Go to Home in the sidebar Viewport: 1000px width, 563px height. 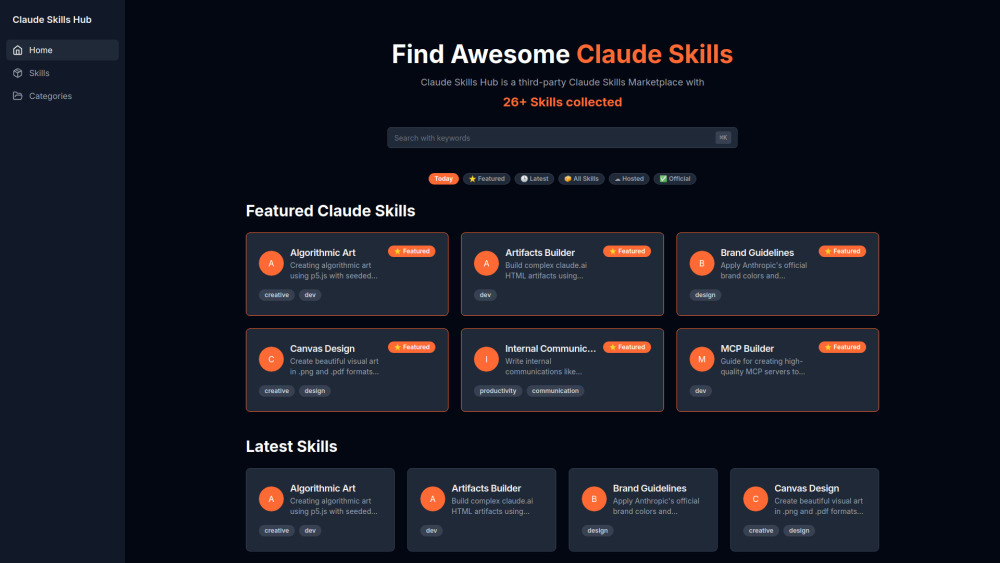[x=62, y=50]
